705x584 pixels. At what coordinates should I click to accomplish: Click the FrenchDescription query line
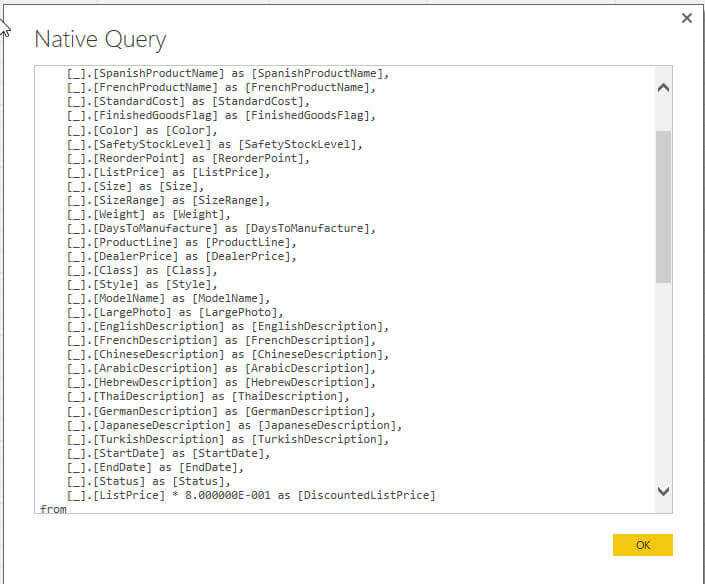tap(221, 340)
